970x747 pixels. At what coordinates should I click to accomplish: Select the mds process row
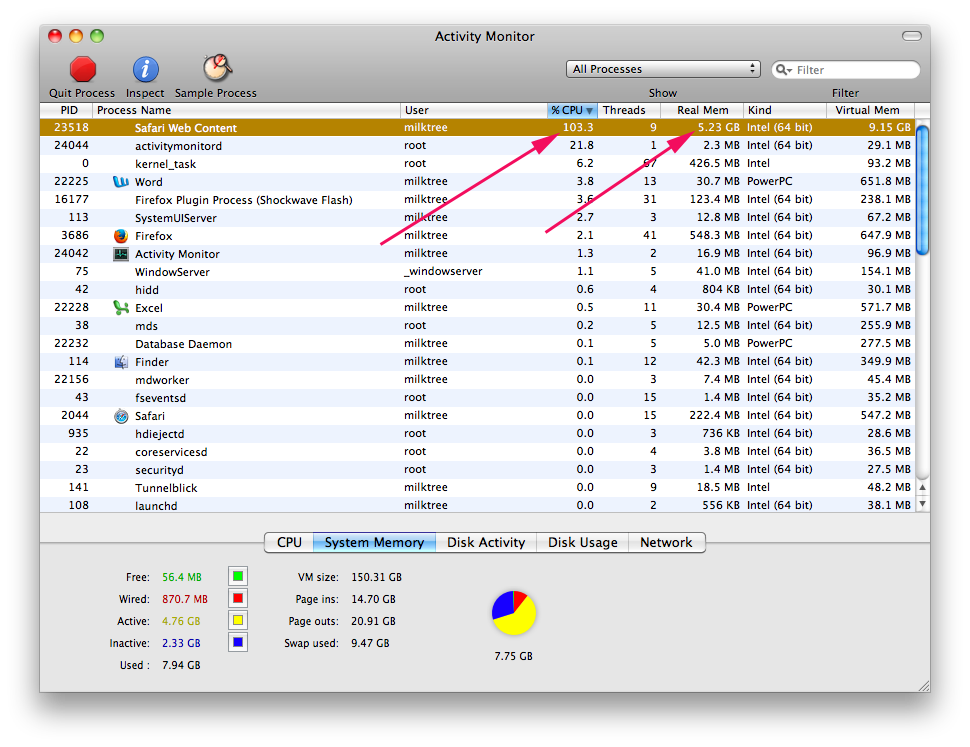478,325
